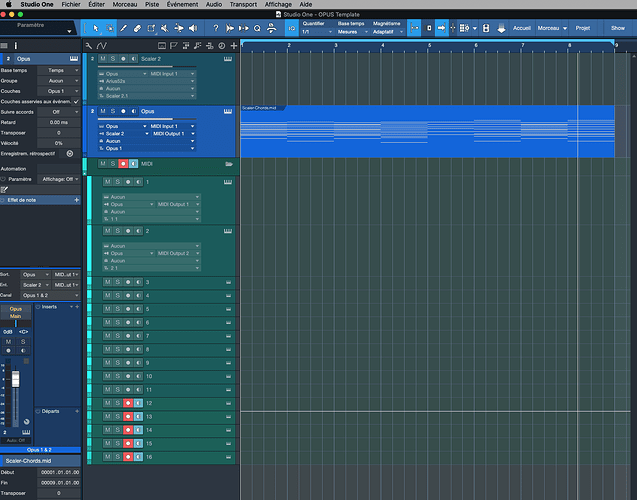Switch to the Projet page

tap(583, 28)
